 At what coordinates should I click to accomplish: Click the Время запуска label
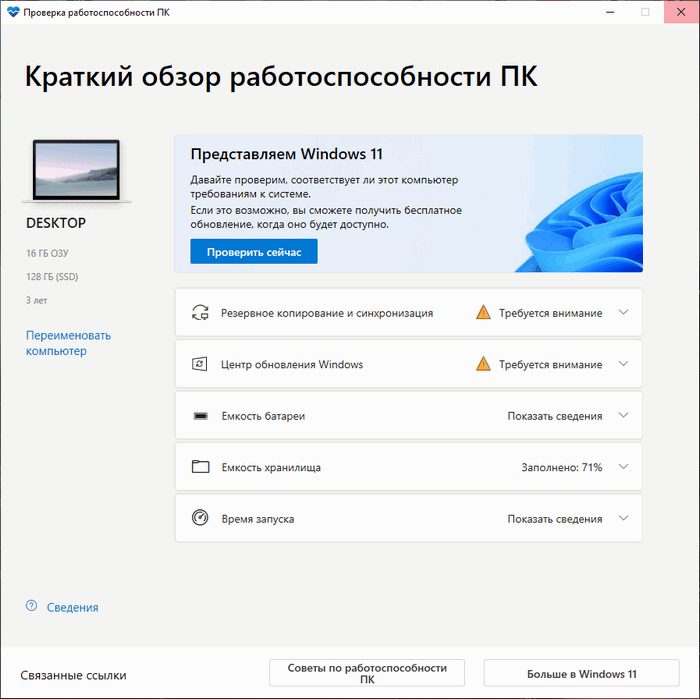pyautogui.click(x=258, y=519)
